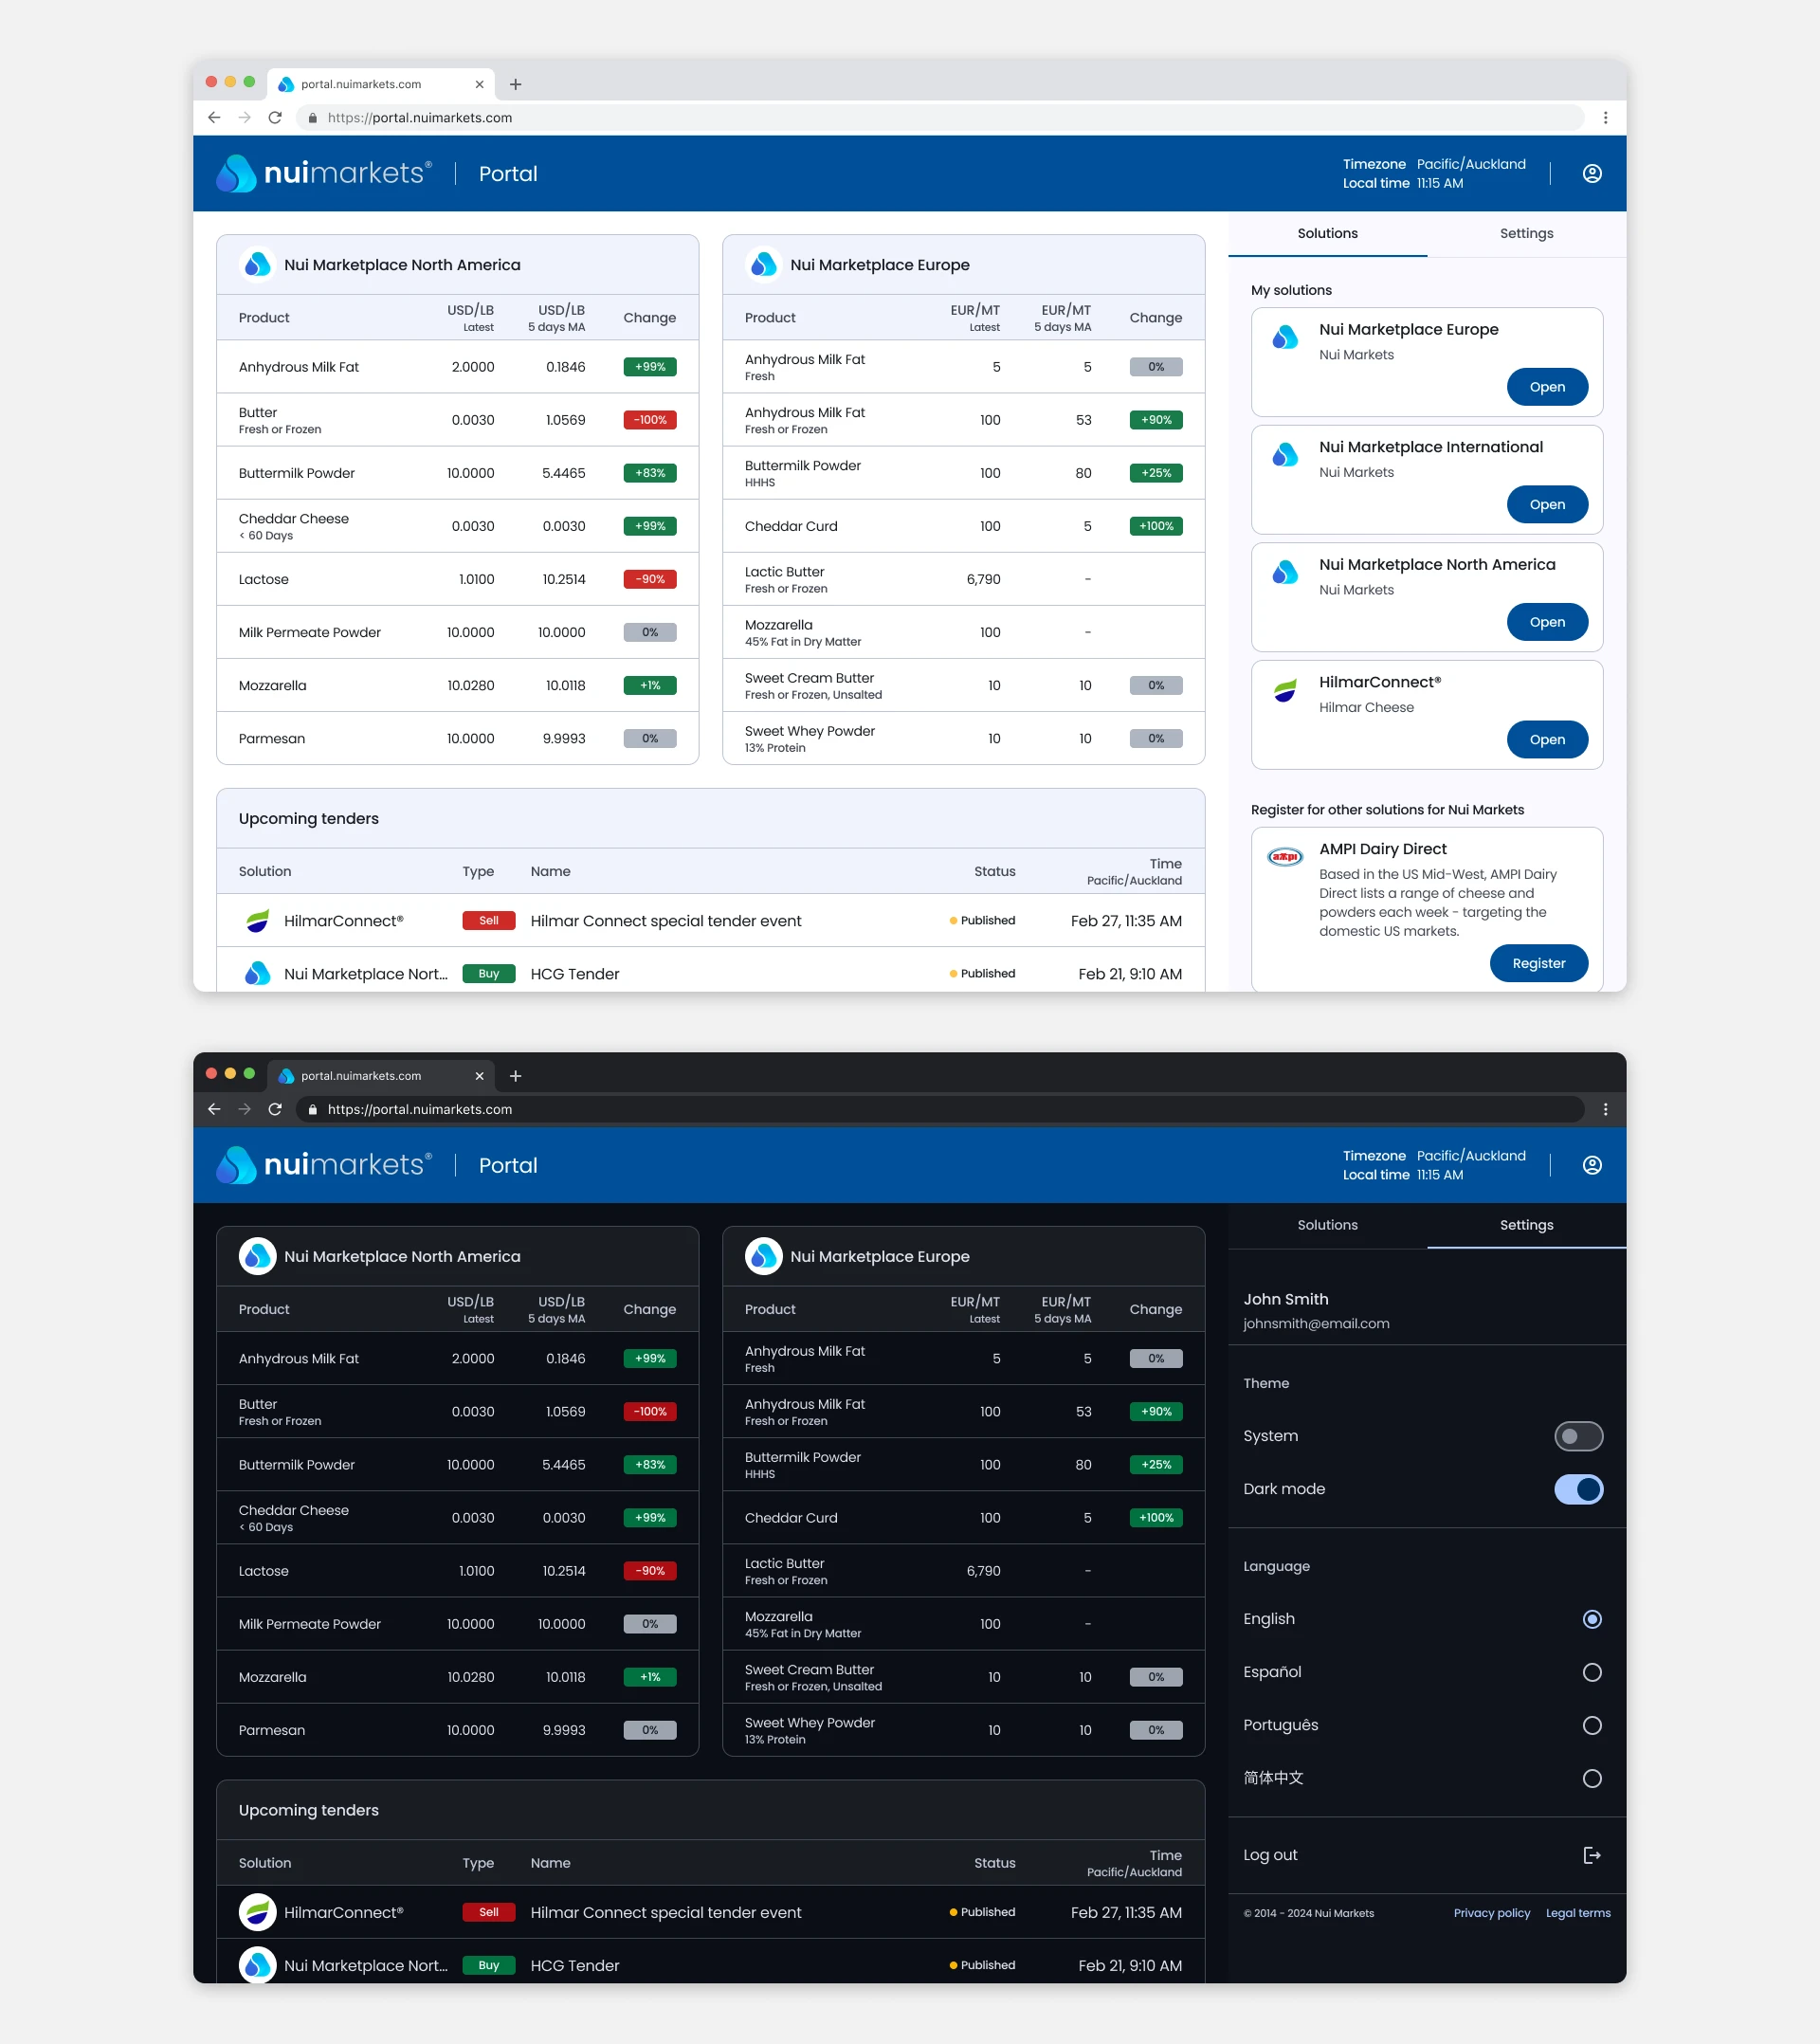Click the address bar in the dark browser window

(x=940, y=1109)
